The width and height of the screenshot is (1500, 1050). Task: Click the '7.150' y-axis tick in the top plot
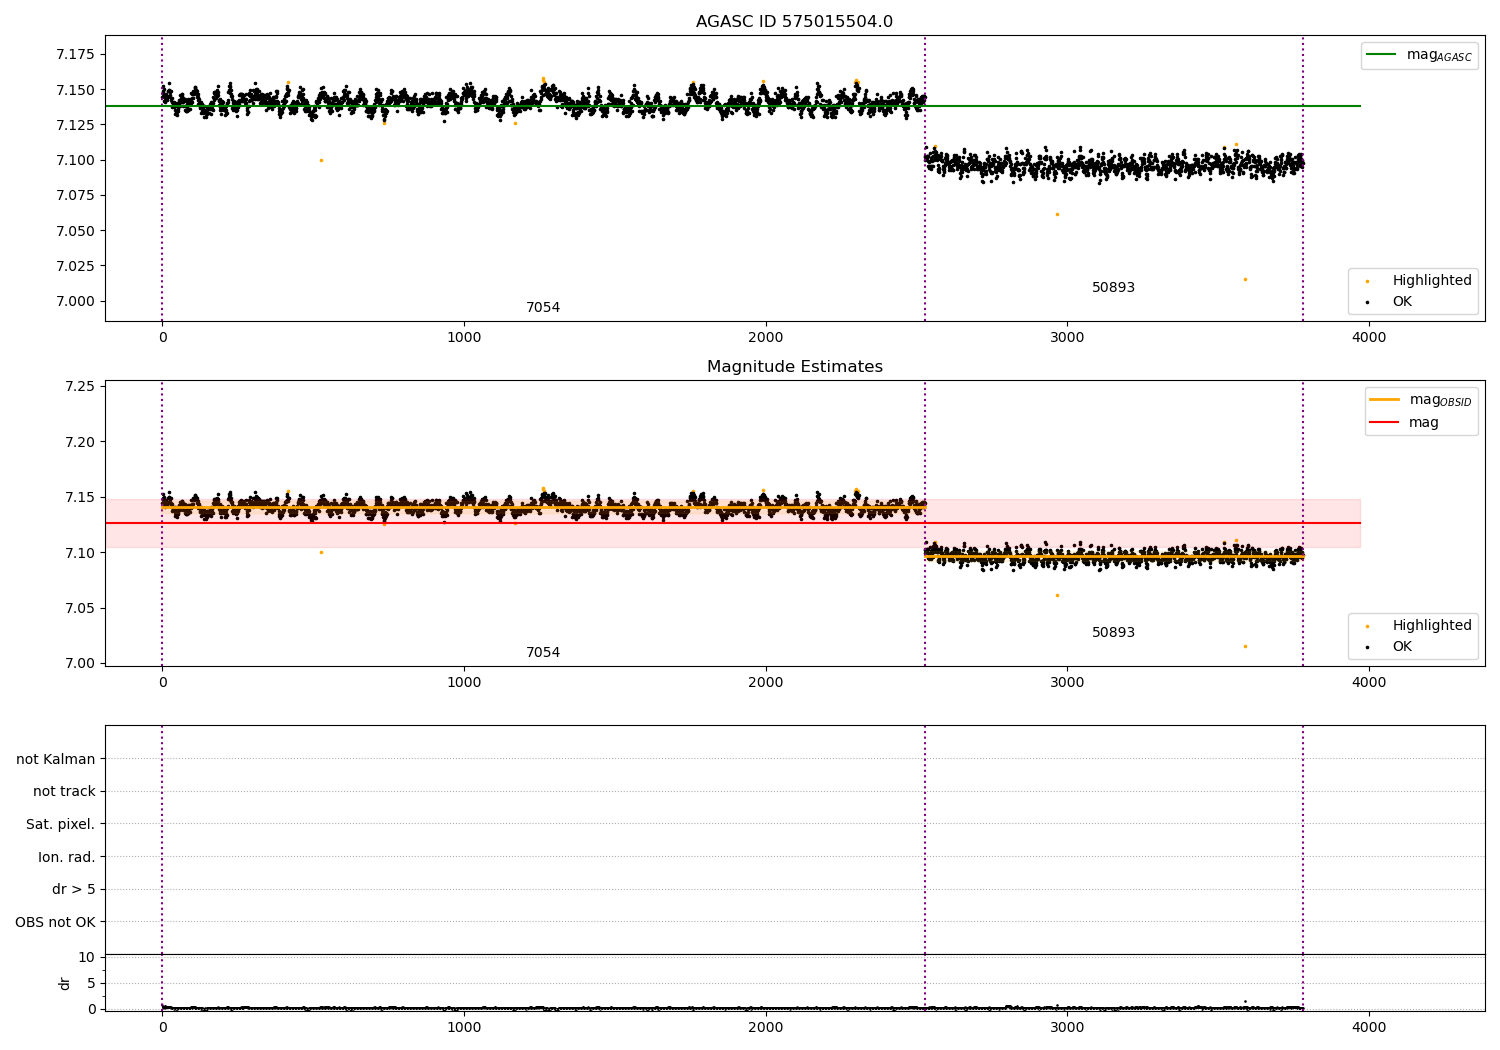(x=75, y=90)
